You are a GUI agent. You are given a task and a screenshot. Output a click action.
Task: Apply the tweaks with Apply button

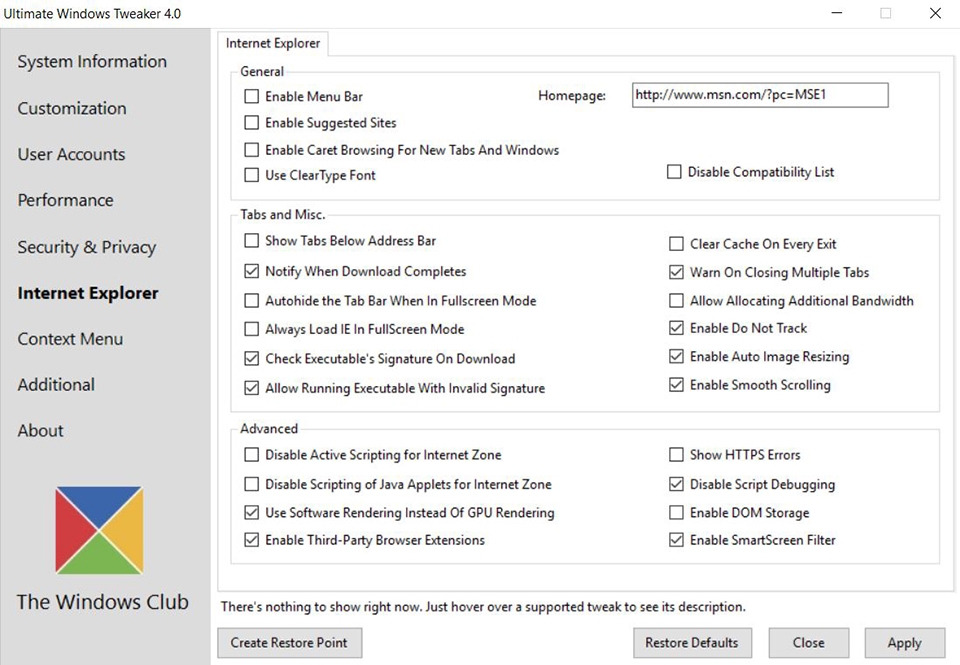[x=905, y=643]
